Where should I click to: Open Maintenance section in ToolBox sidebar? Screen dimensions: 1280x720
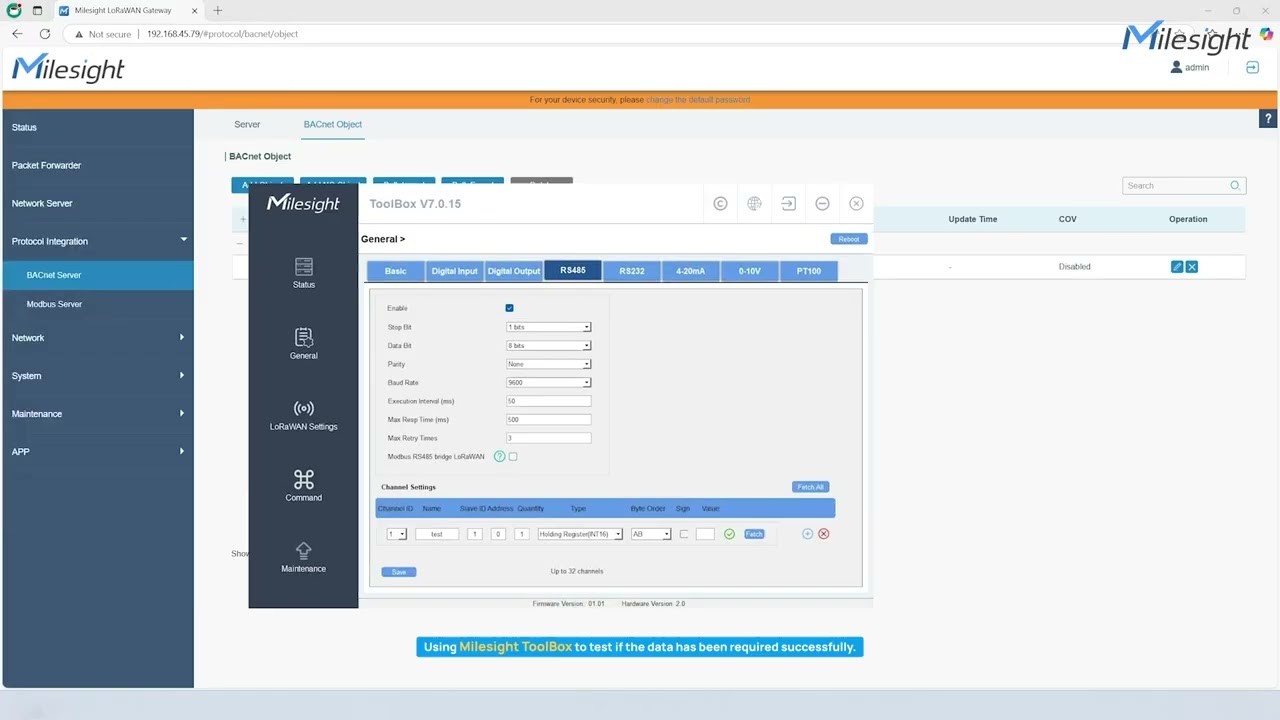(304, 556)
